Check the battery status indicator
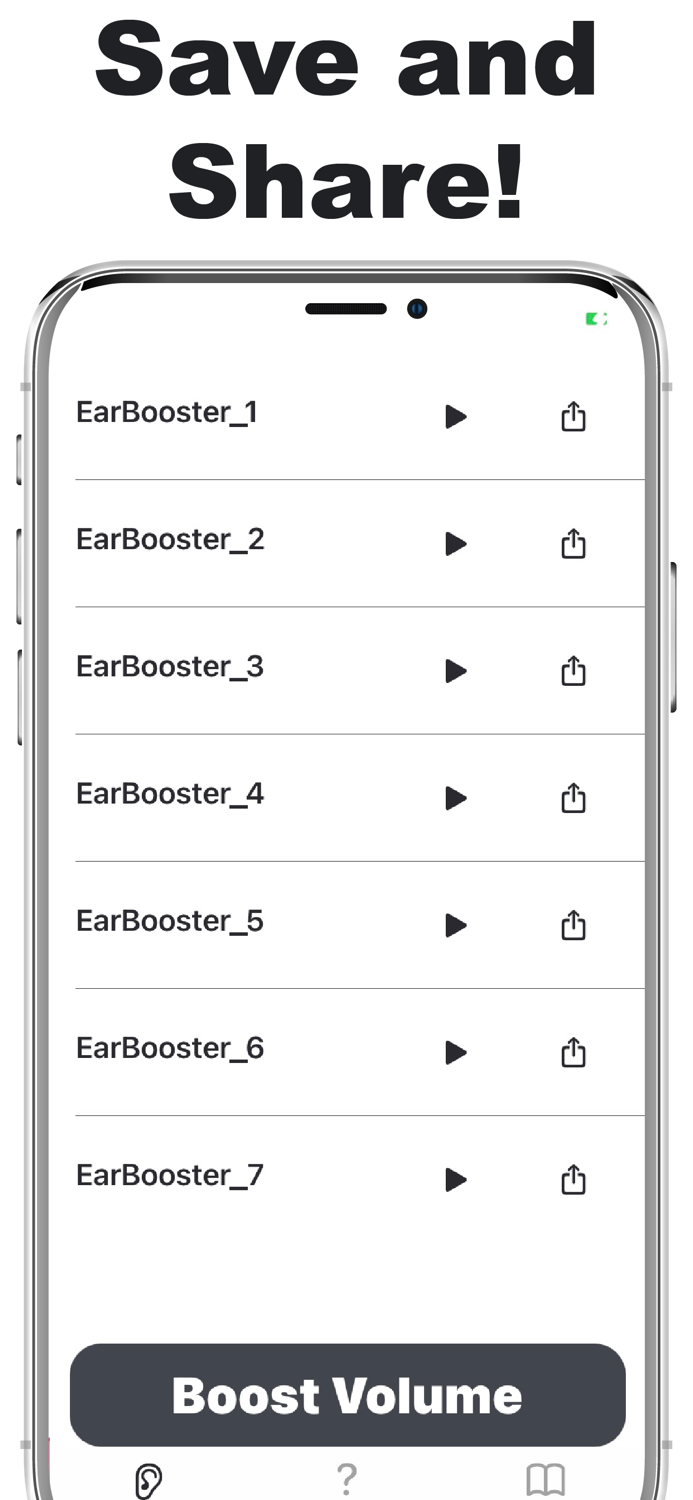This screenshot has height=1500, width=693. (x=596, y=318)
